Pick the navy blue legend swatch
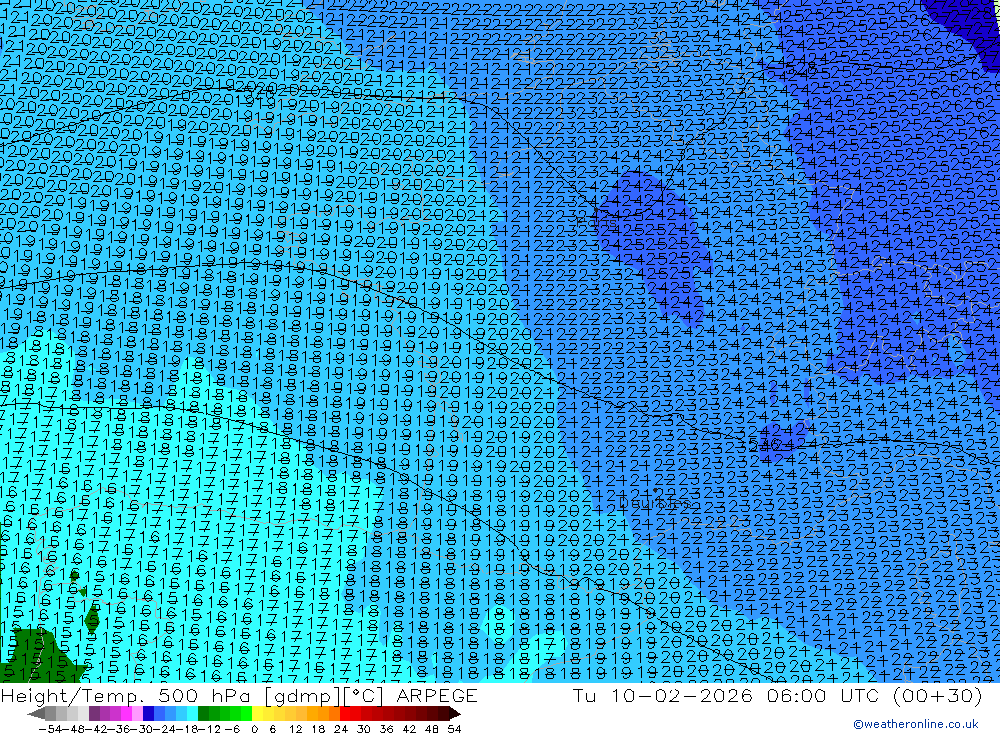The height and width of the screenshot is (733, 1000). pos(148,714)
